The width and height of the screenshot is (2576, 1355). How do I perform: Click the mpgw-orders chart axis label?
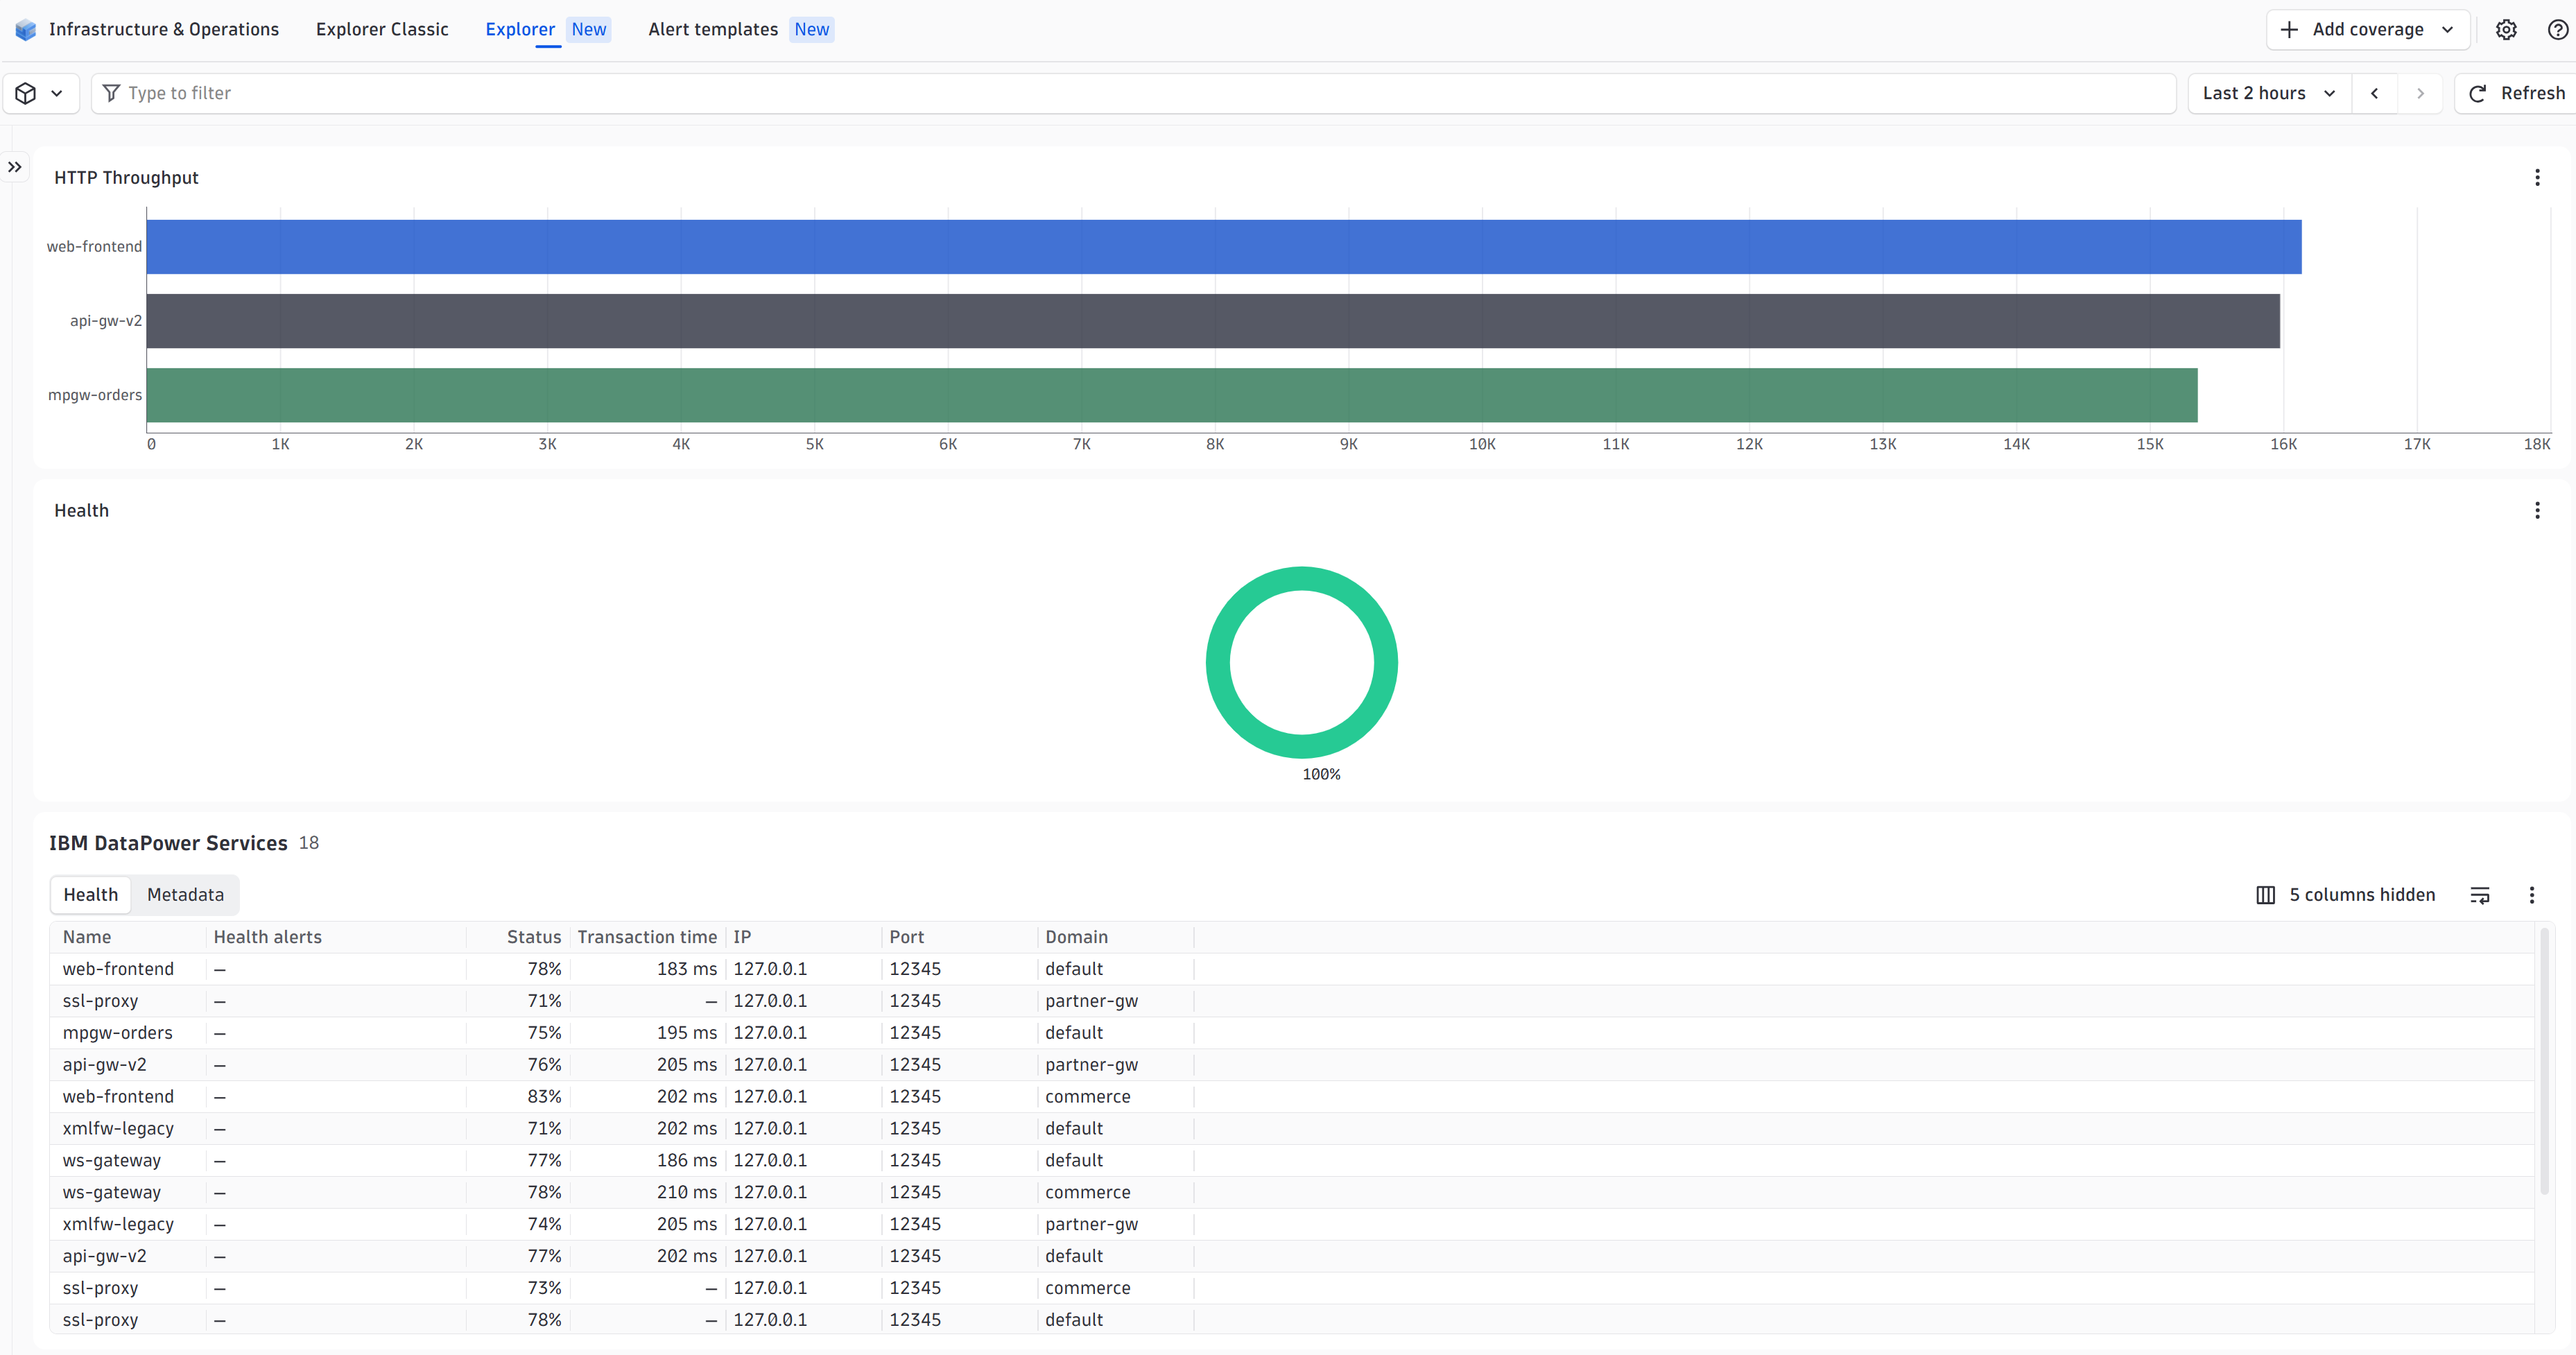(x=95, y=395)
